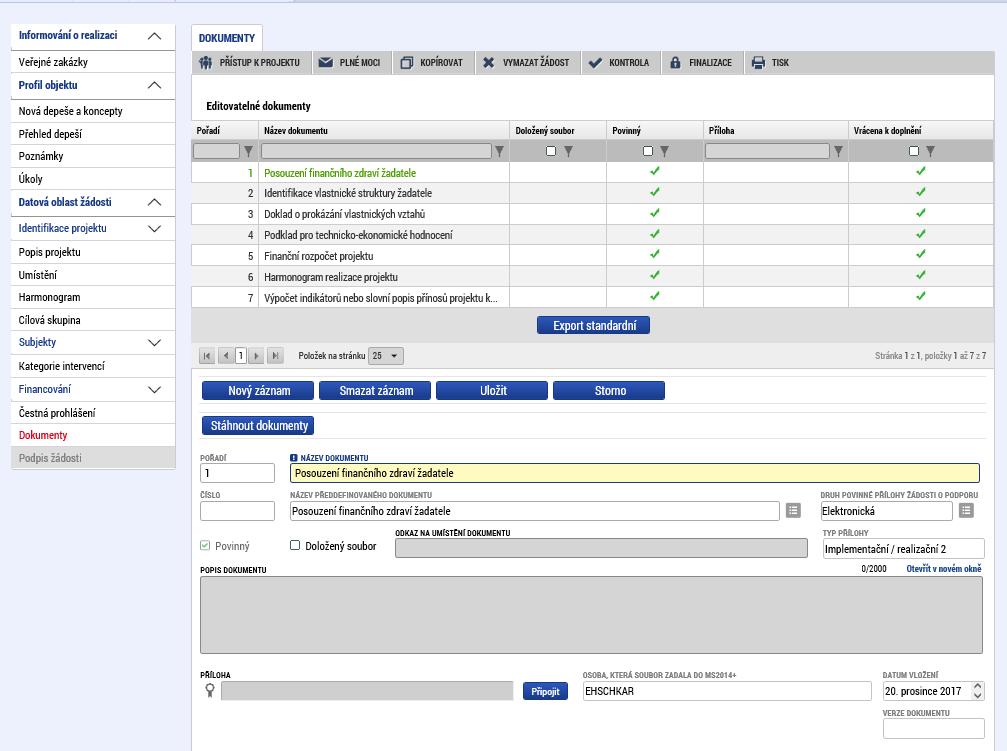Click the Připojit attachment button
The height and width of the screenshot is (751, 1007).
tap(545, 691)
